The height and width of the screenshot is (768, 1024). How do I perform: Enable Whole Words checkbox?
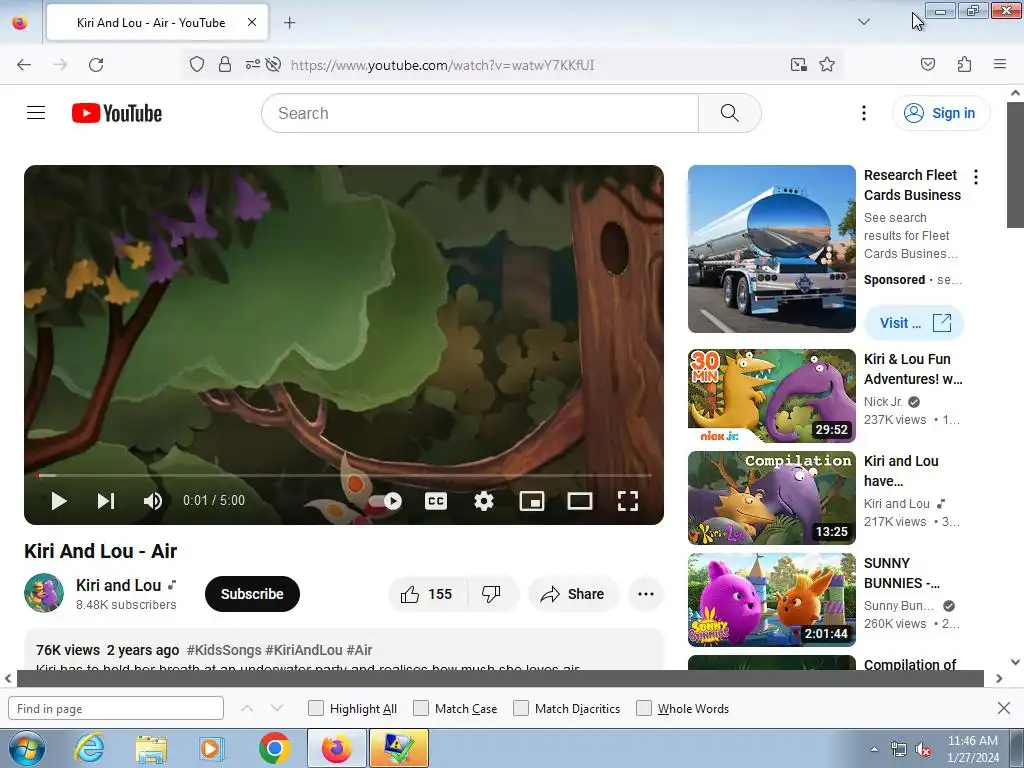point(643,709)
